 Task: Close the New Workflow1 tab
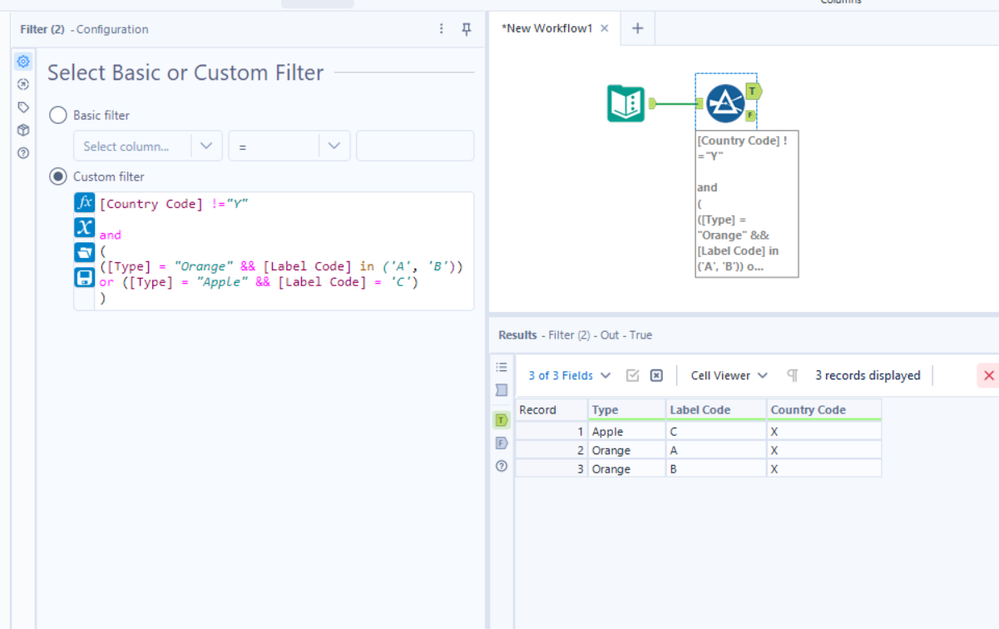tap(605, 29)
